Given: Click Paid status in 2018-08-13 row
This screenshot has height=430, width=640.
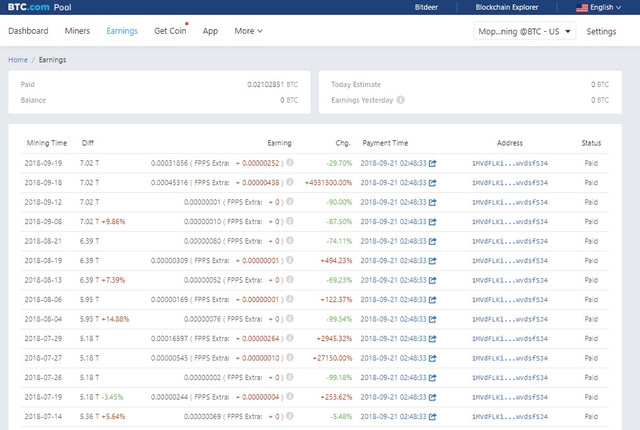Looking at the screenshot, I should 591,280.
